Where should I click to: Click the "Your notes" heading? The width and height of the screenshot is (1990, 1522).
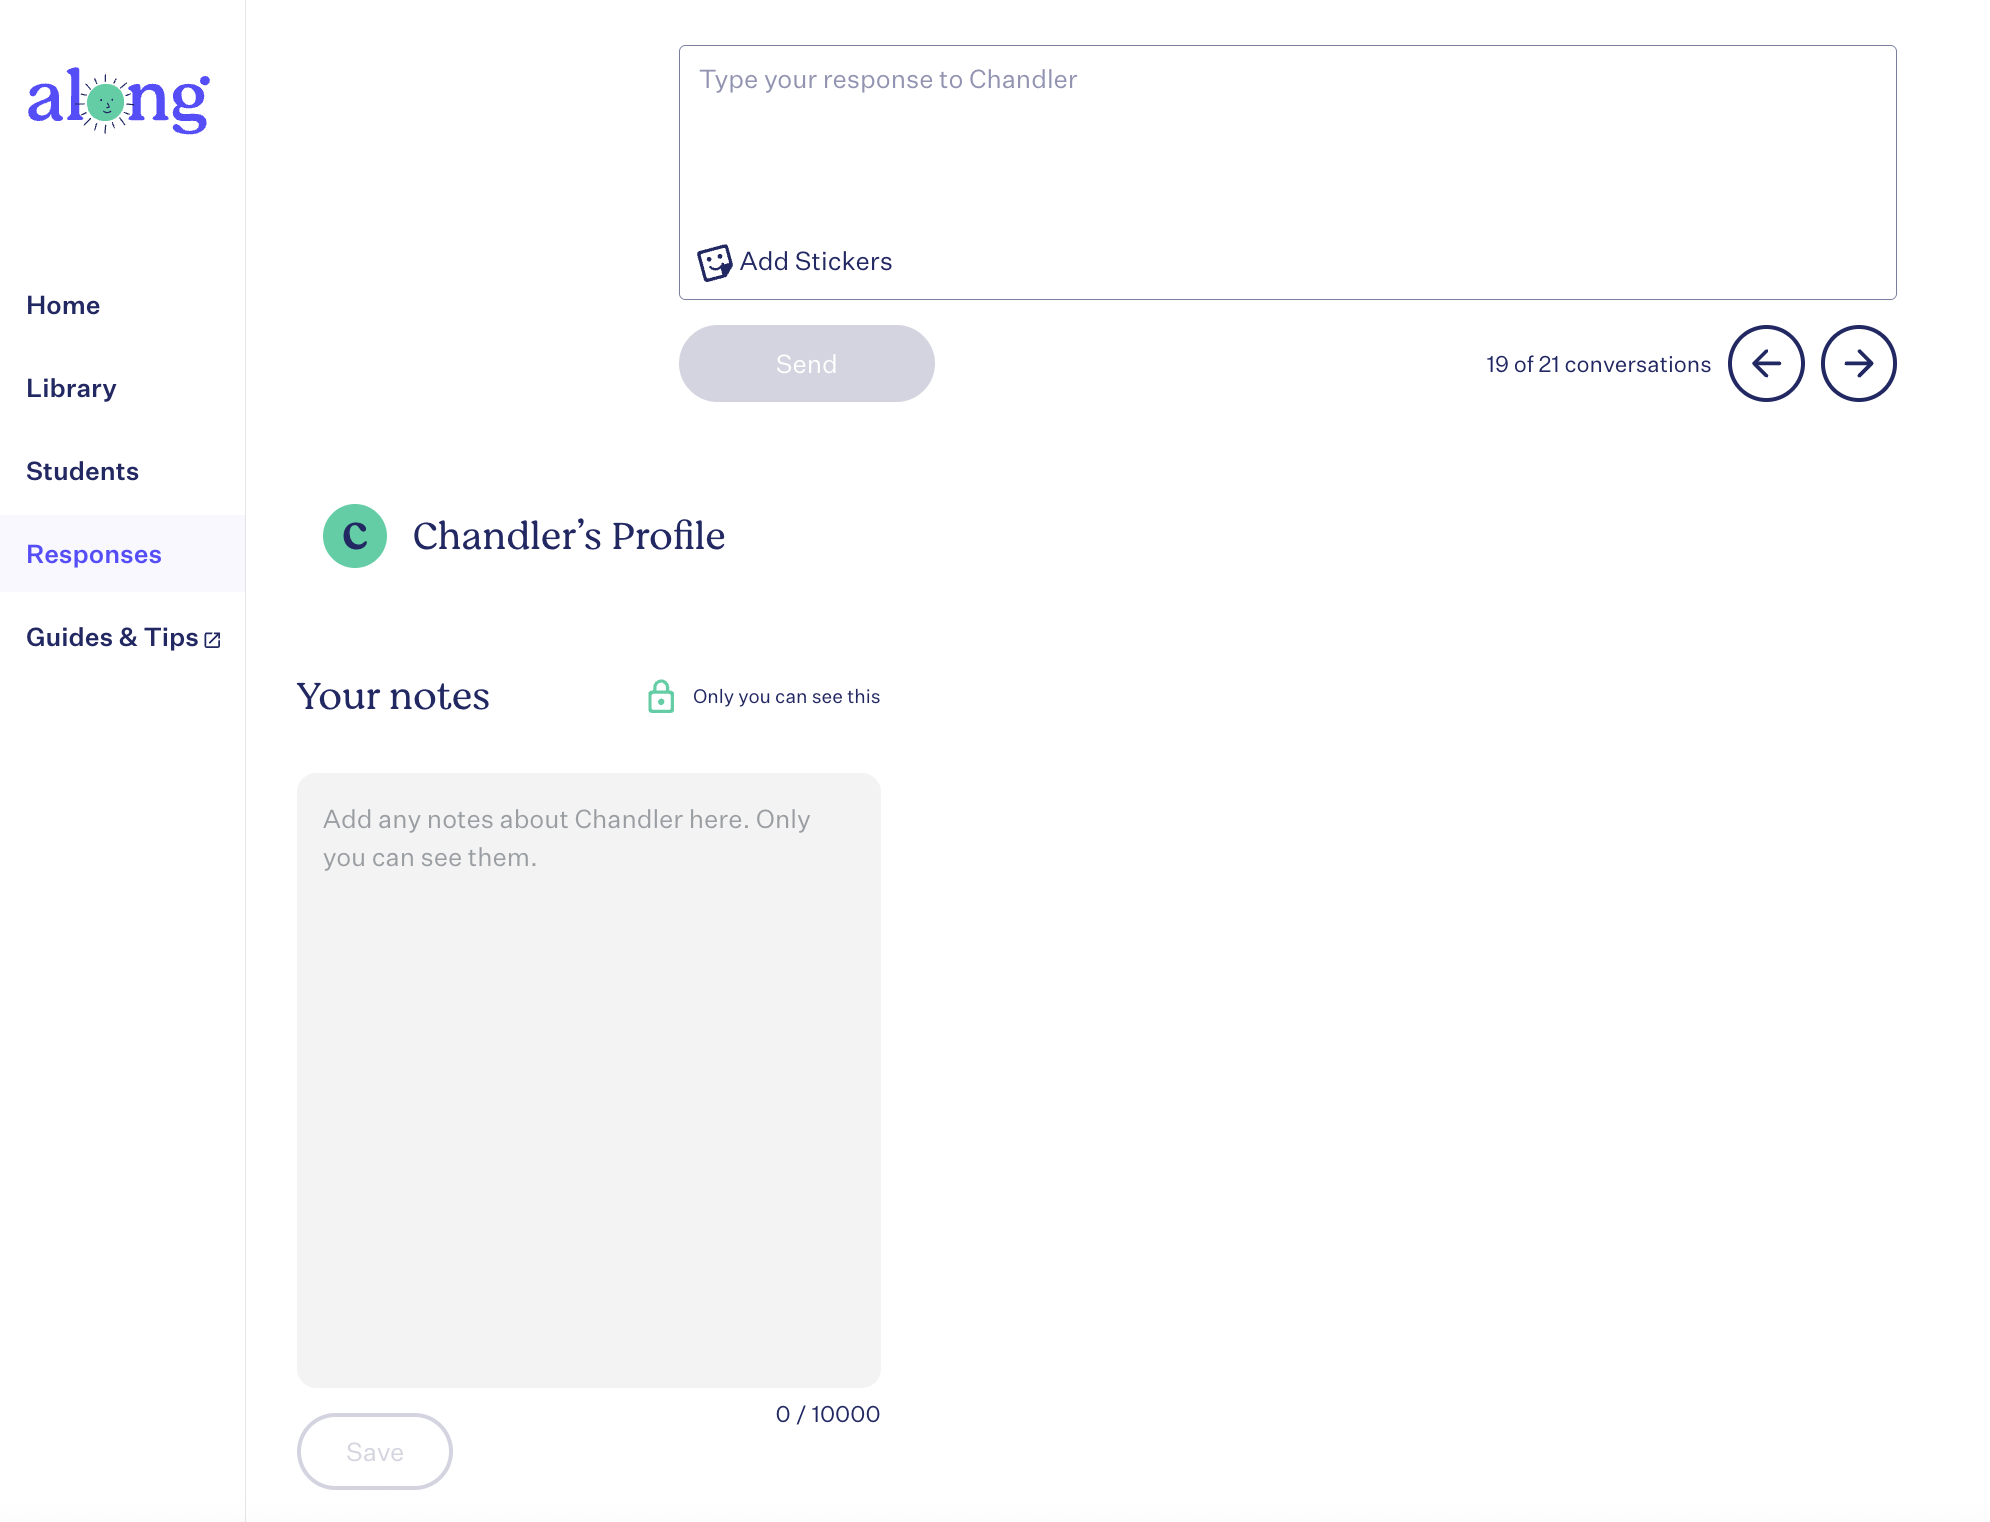pyautogui.click(x=393, y=696)
